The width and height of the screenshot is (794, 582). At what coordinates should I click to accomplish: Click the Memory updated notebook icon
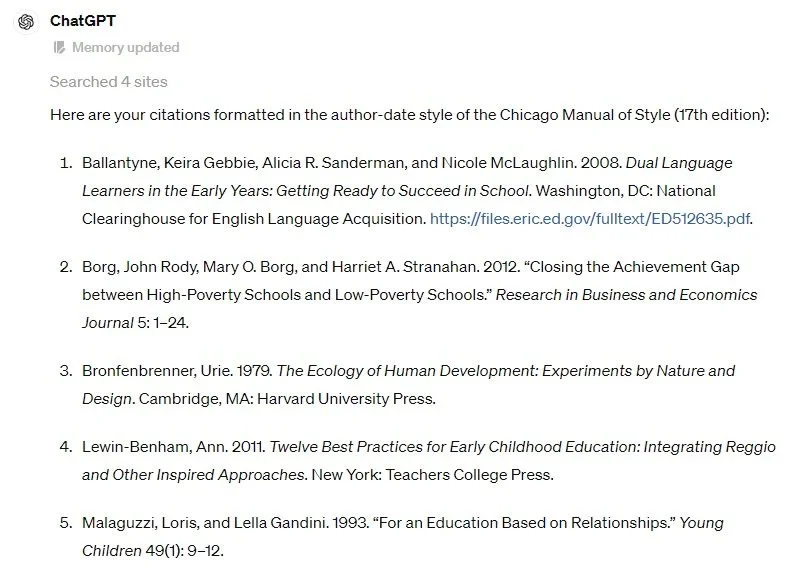click(59, 48)
